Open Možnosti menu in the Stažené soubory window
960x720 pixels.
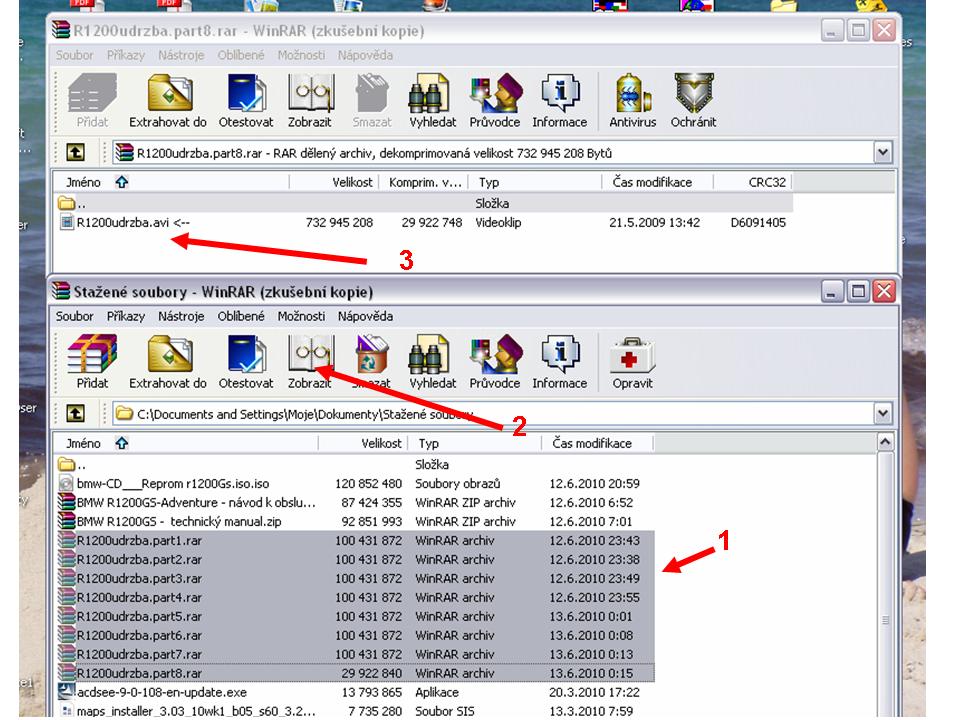pyautogui.click(x=301, y=317)
